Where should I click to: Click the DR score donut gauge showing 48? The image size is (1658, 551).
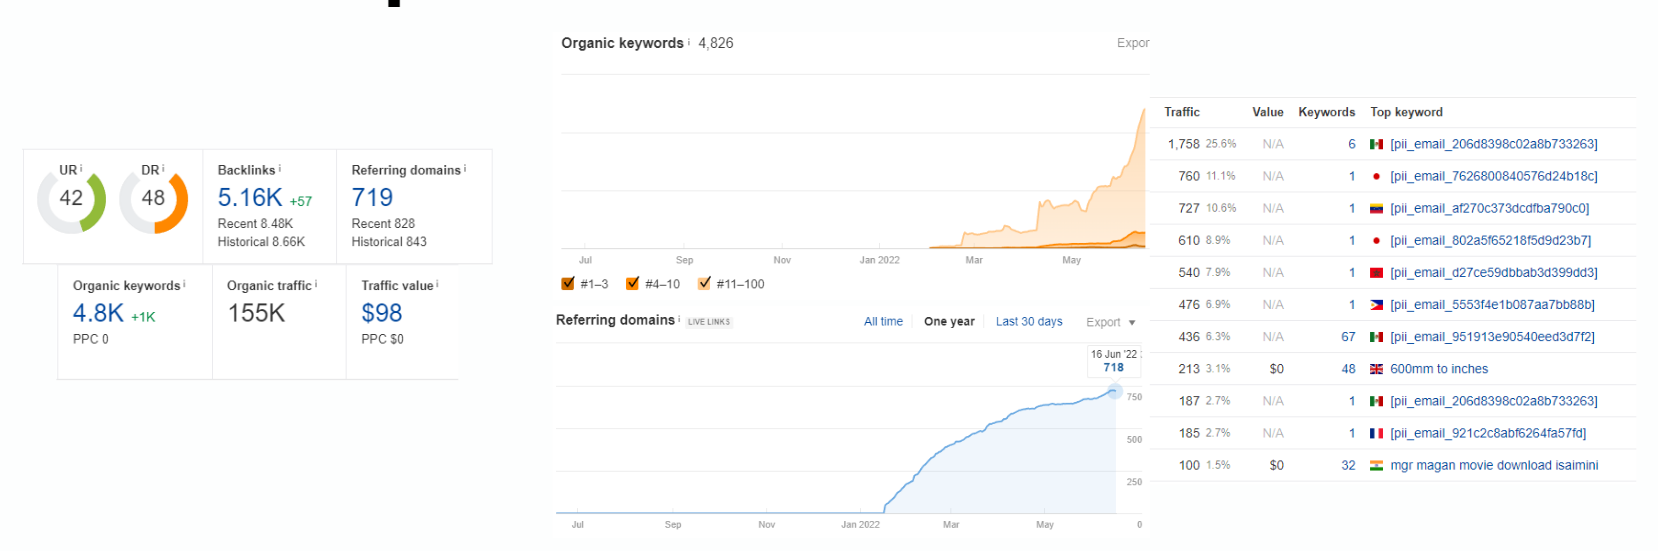(x=153, y=199)
